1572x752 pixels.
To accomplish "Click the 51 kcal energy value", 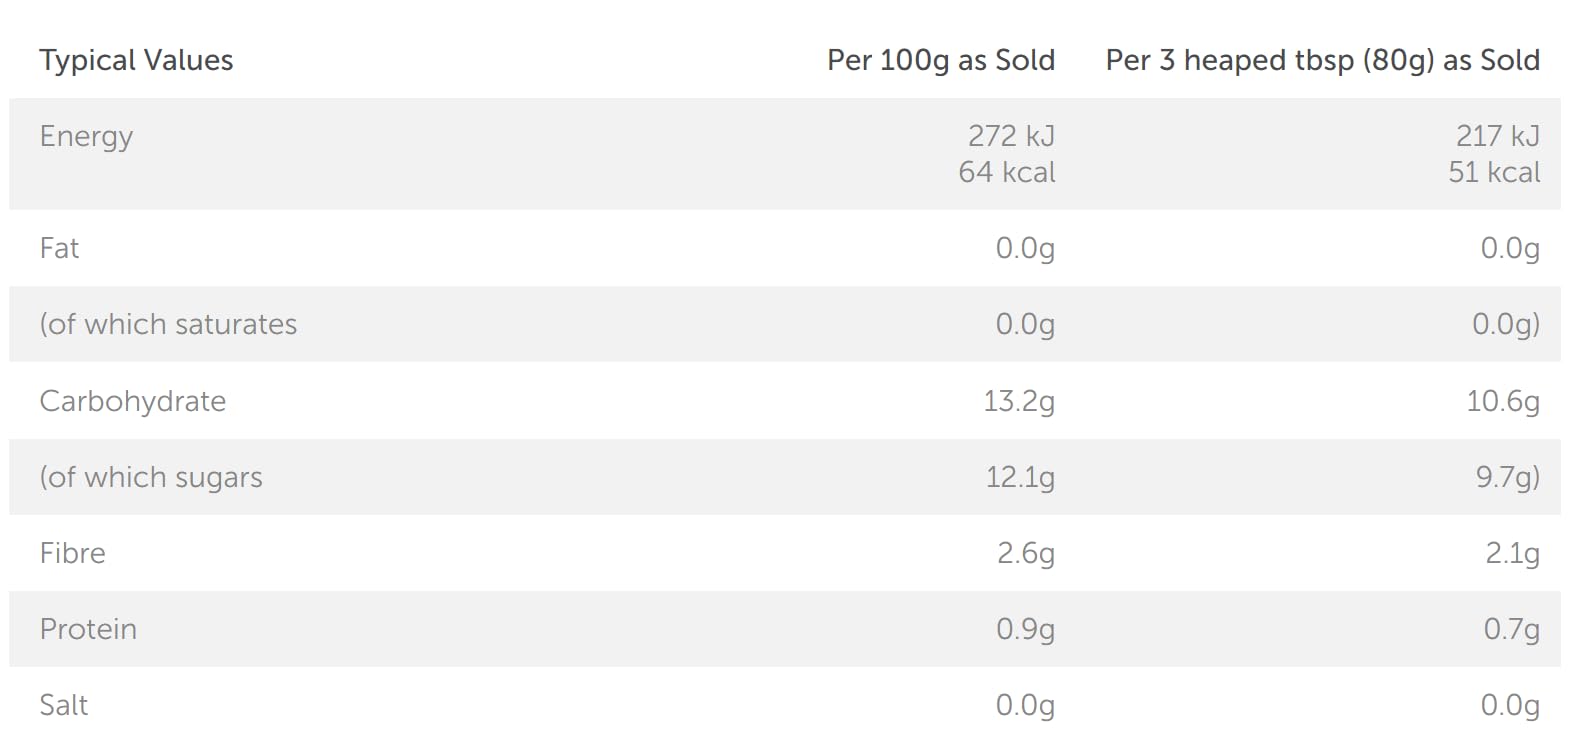I will point(1494,172).
